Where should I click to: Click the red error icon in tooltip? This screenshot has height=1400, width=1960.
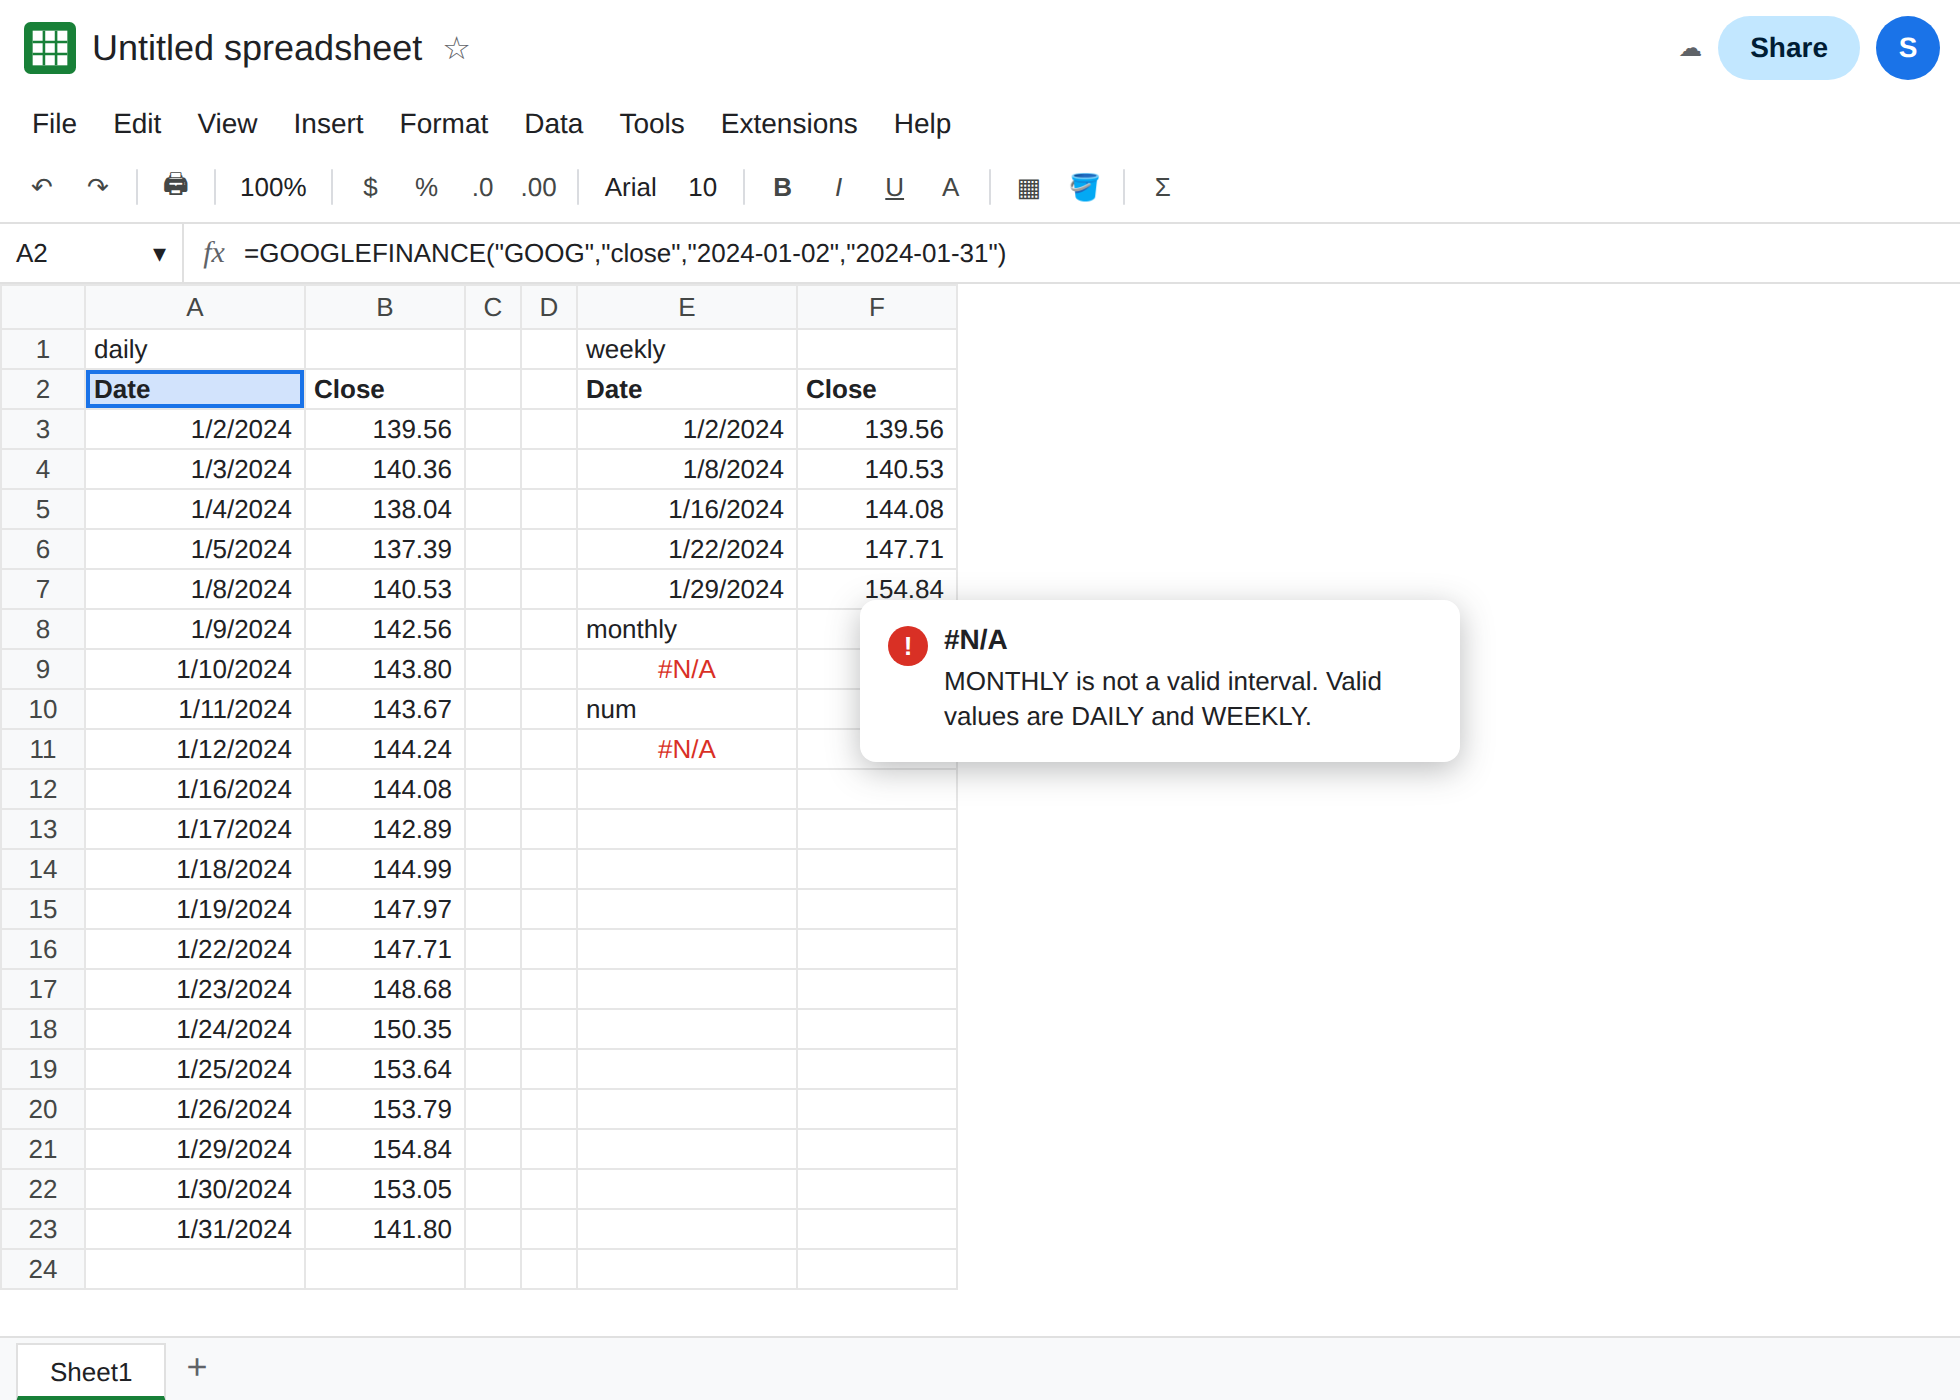coord(908,646)
